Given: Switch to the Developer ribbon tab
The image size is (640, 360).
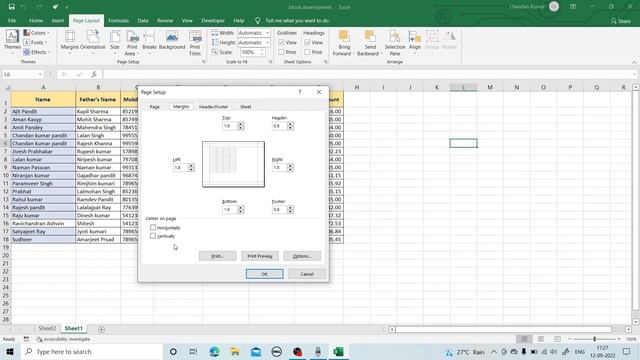Looking at the screenshot, I should click(x=213, y=20).
